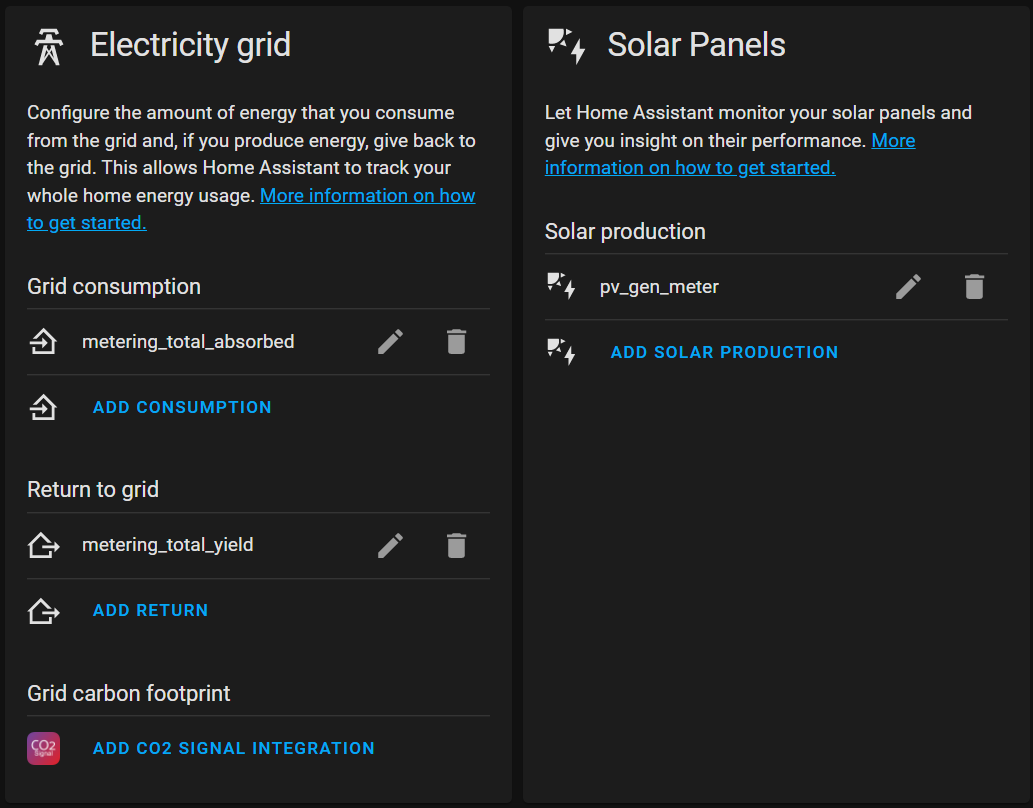Click the return-to-grid arrow icon beside ADD RETURN
Image resolution: width=1033 pixels, height=808 pixels.
point(43,610)
